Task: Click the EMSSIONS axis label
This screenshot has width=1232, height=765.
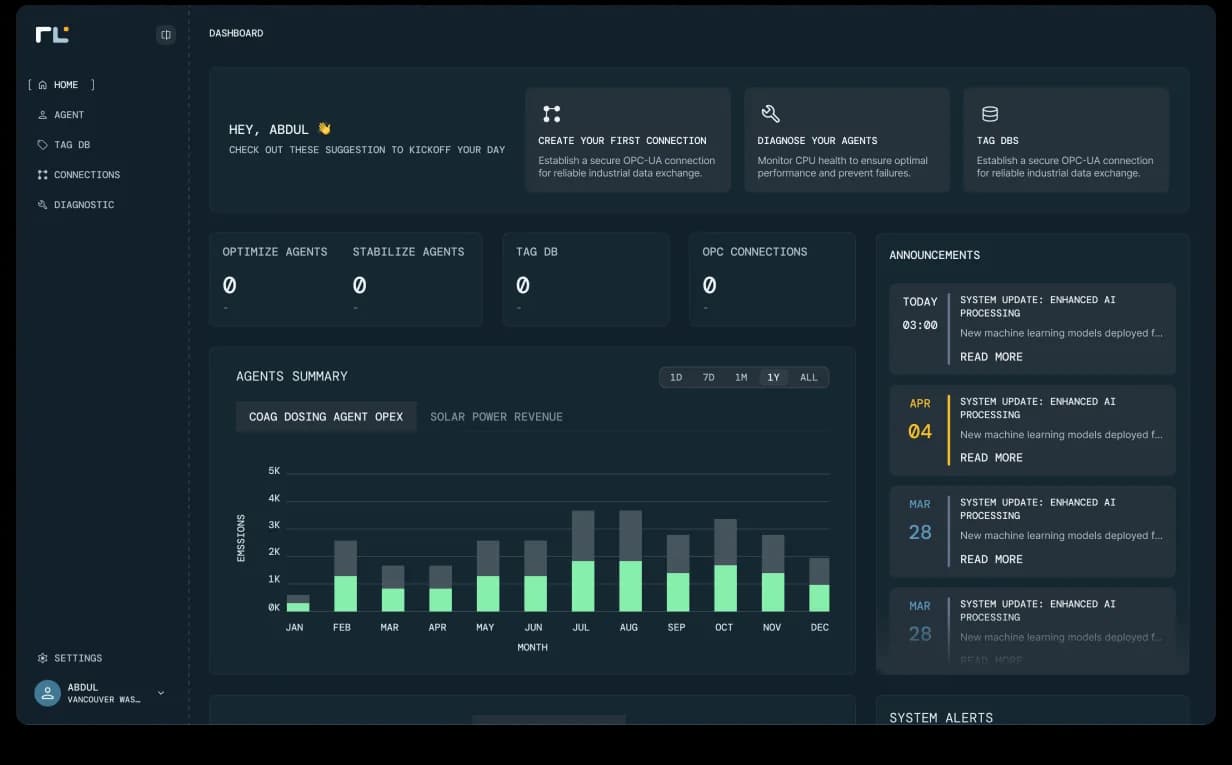Action: tap(241, 538)
